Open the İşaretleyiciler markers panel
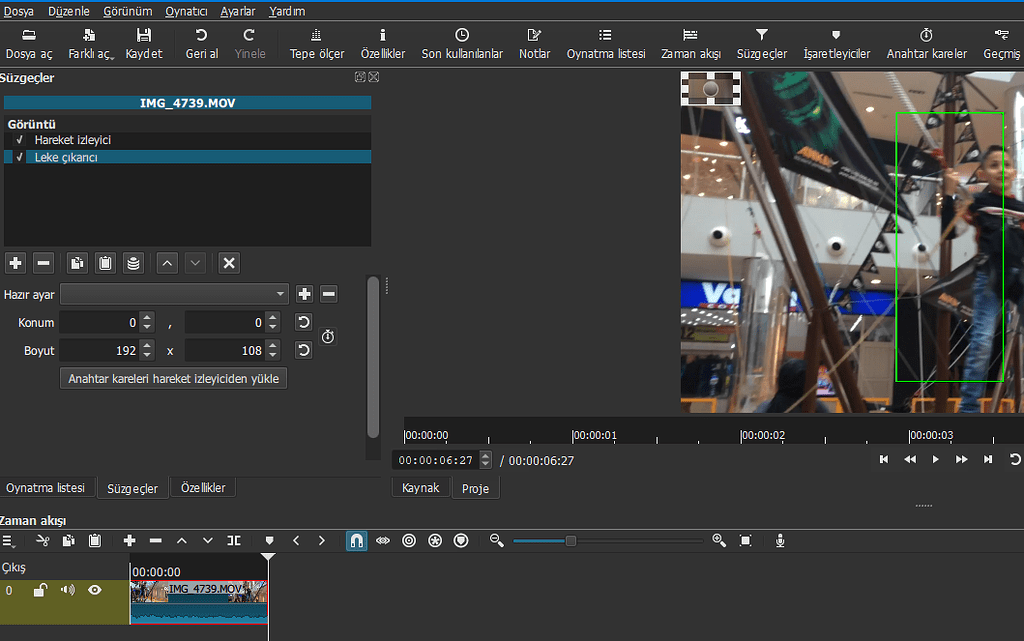Screen dimensions: 1024x641 point(836,44)
